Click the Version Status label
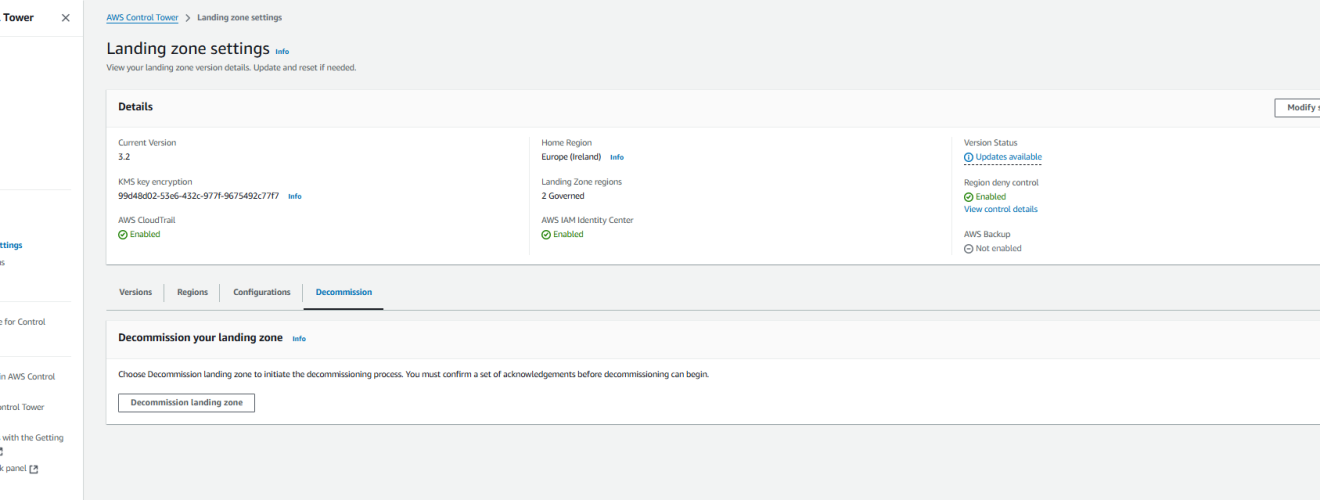 [x=990, y=143]
